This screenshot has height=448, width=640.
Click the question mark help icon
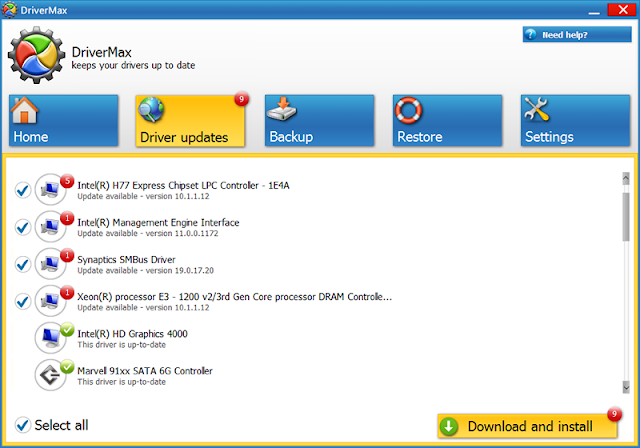[531, 34]
